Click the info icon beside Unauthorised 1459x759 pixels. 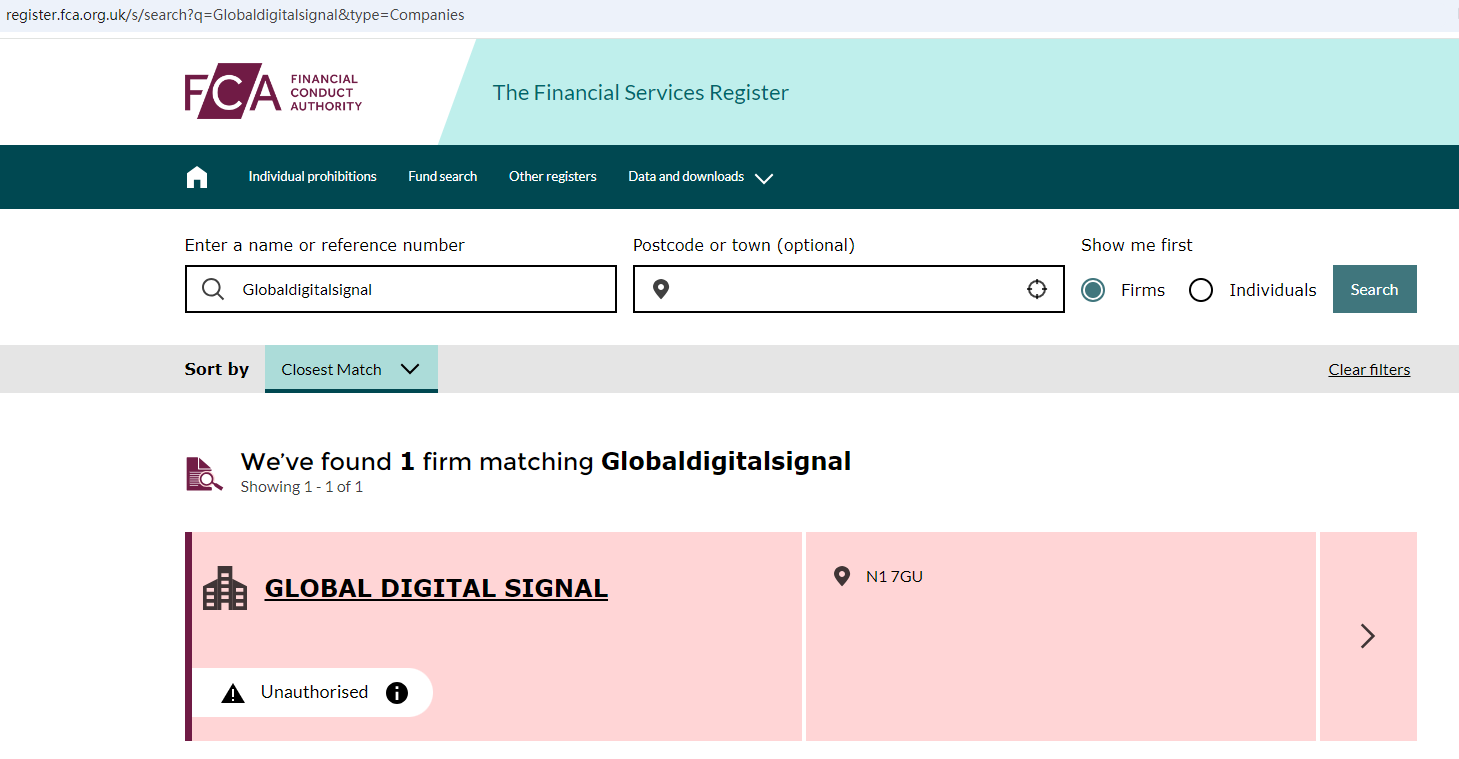click(x=397, y=693)
